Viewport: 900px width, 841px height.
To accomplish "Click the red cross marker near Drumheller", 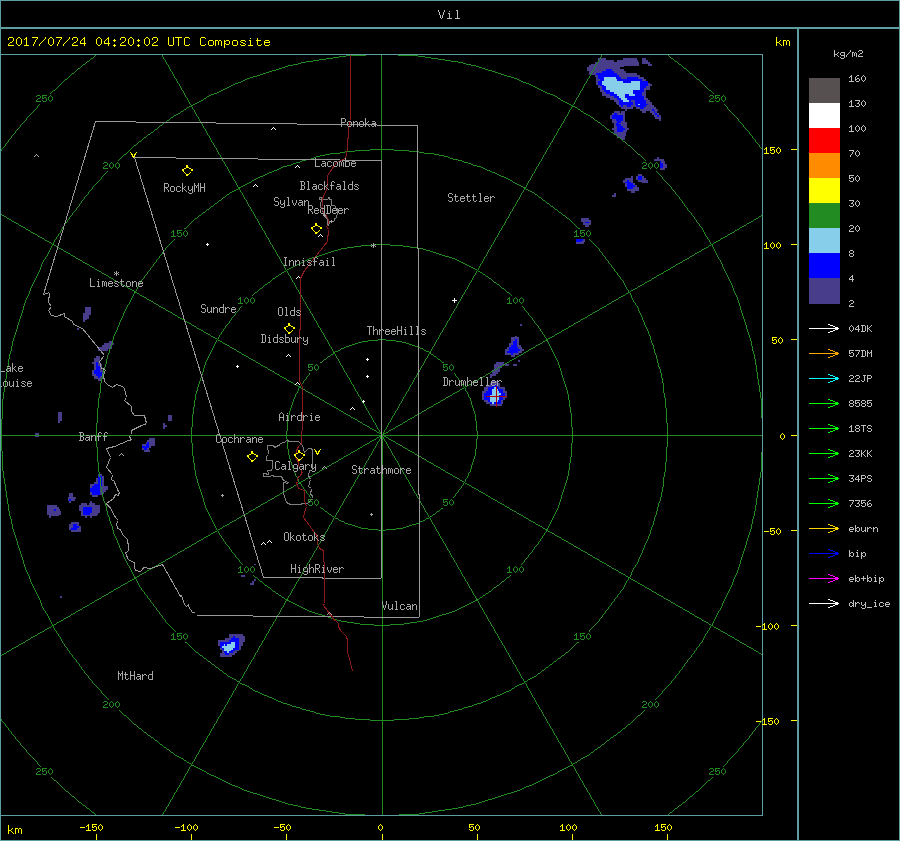I will point(494,395).
